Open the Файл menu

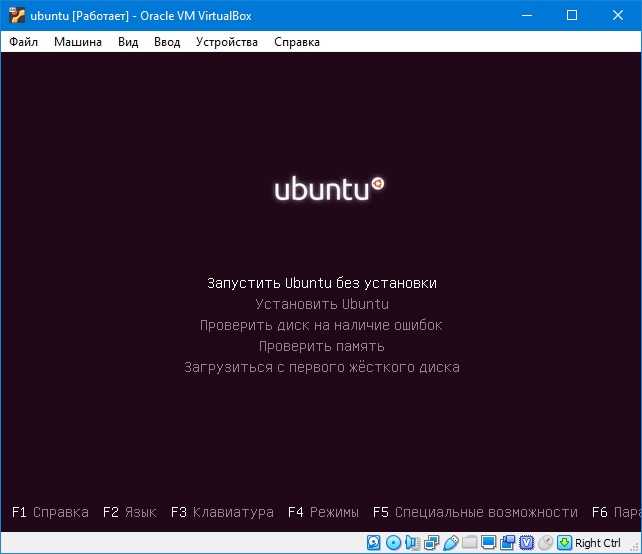[x=23, y=42]
